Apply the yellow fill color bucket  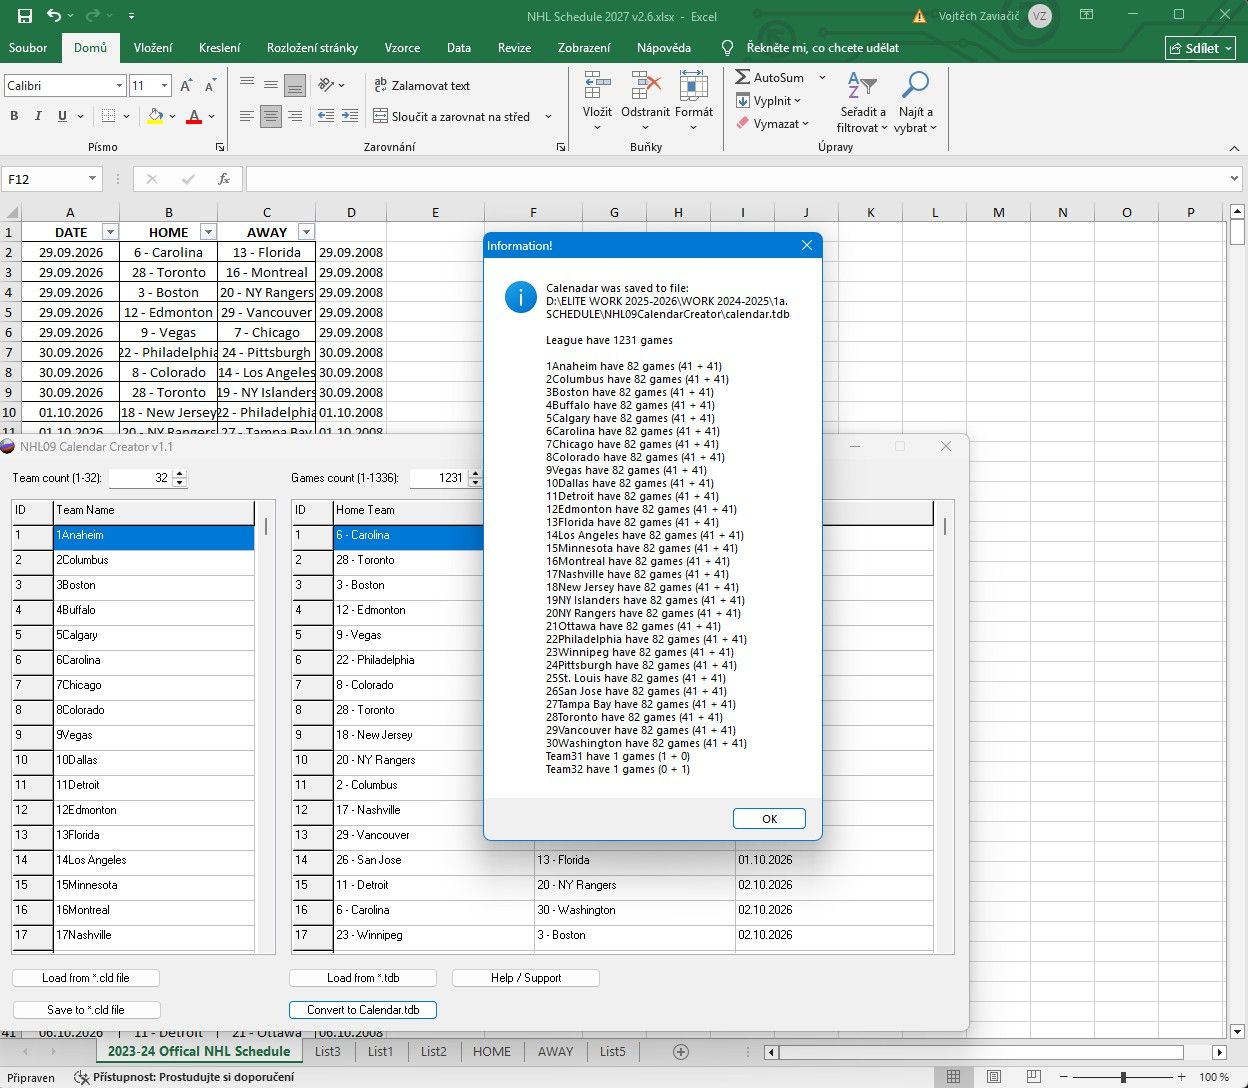pos(155,117)
